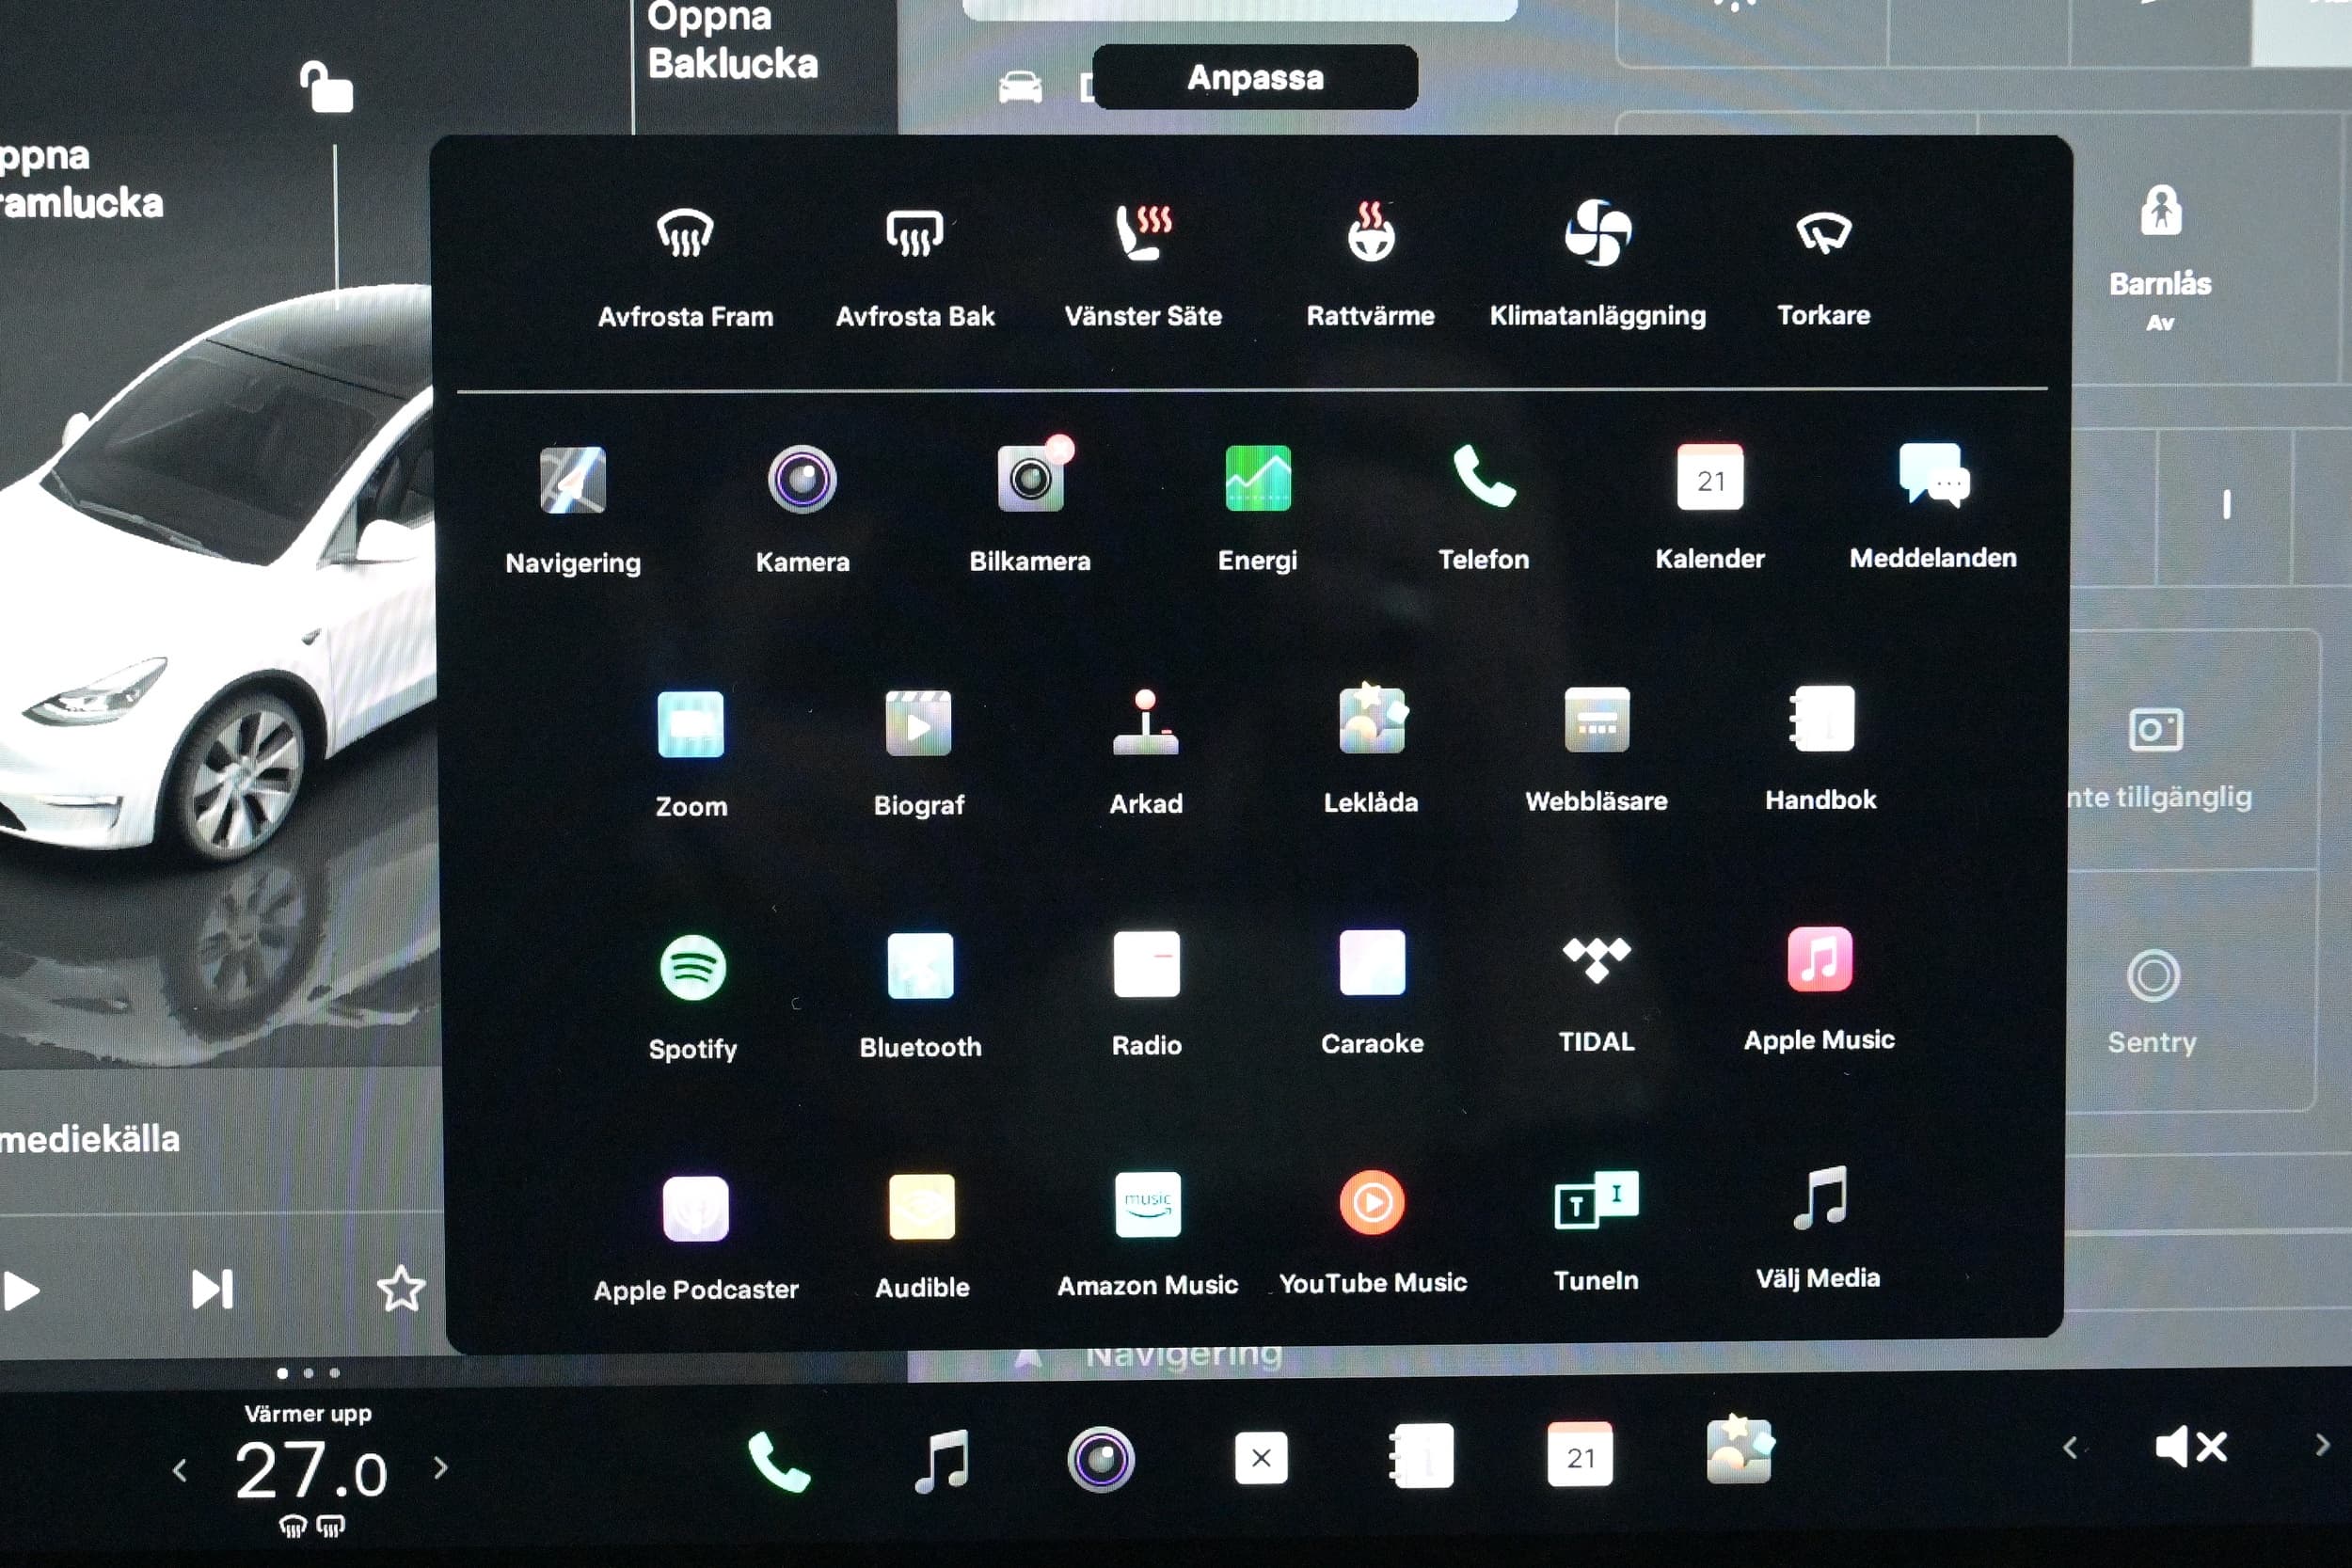Open the Webbläsare browser app

point(1596,720)
